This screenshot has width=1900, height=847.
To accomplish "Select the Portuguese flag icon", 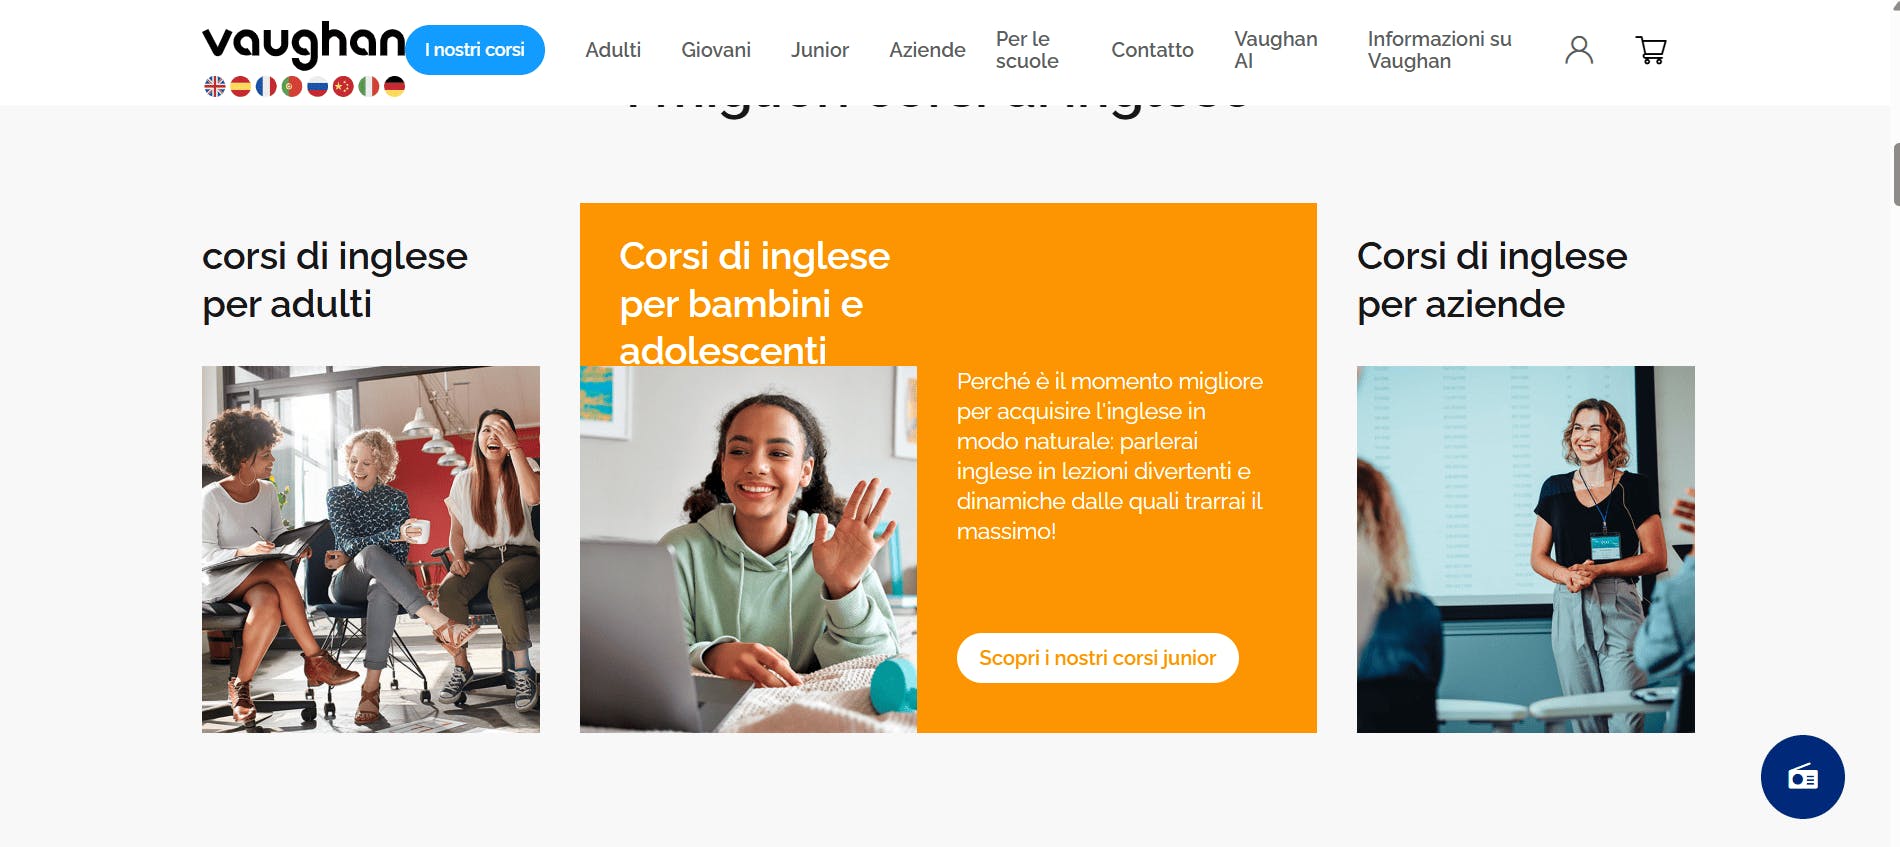I will (292, 87).
